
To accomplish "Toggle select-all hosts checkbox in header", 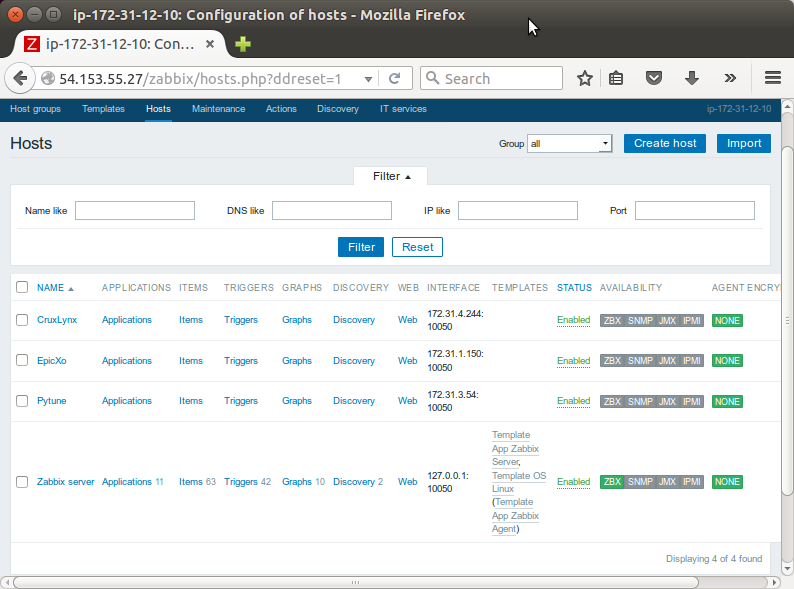I will [x=22, y=287].
